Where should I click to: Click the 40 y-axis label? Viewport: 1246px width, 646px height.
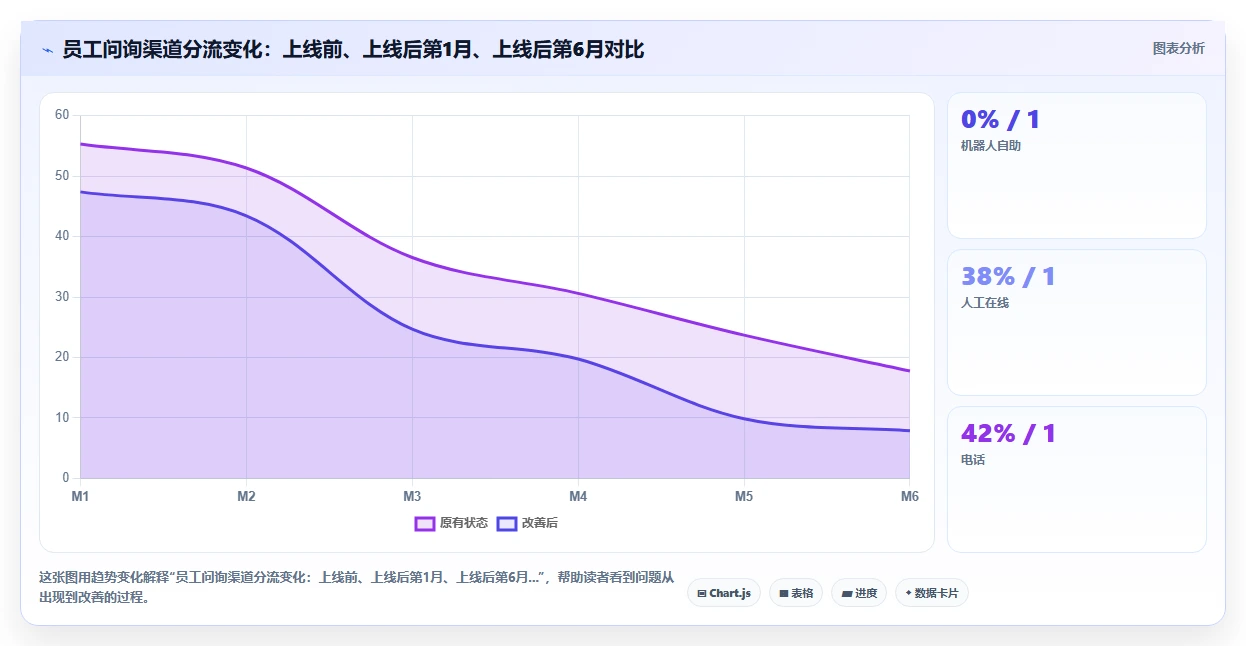pos(62,236)
